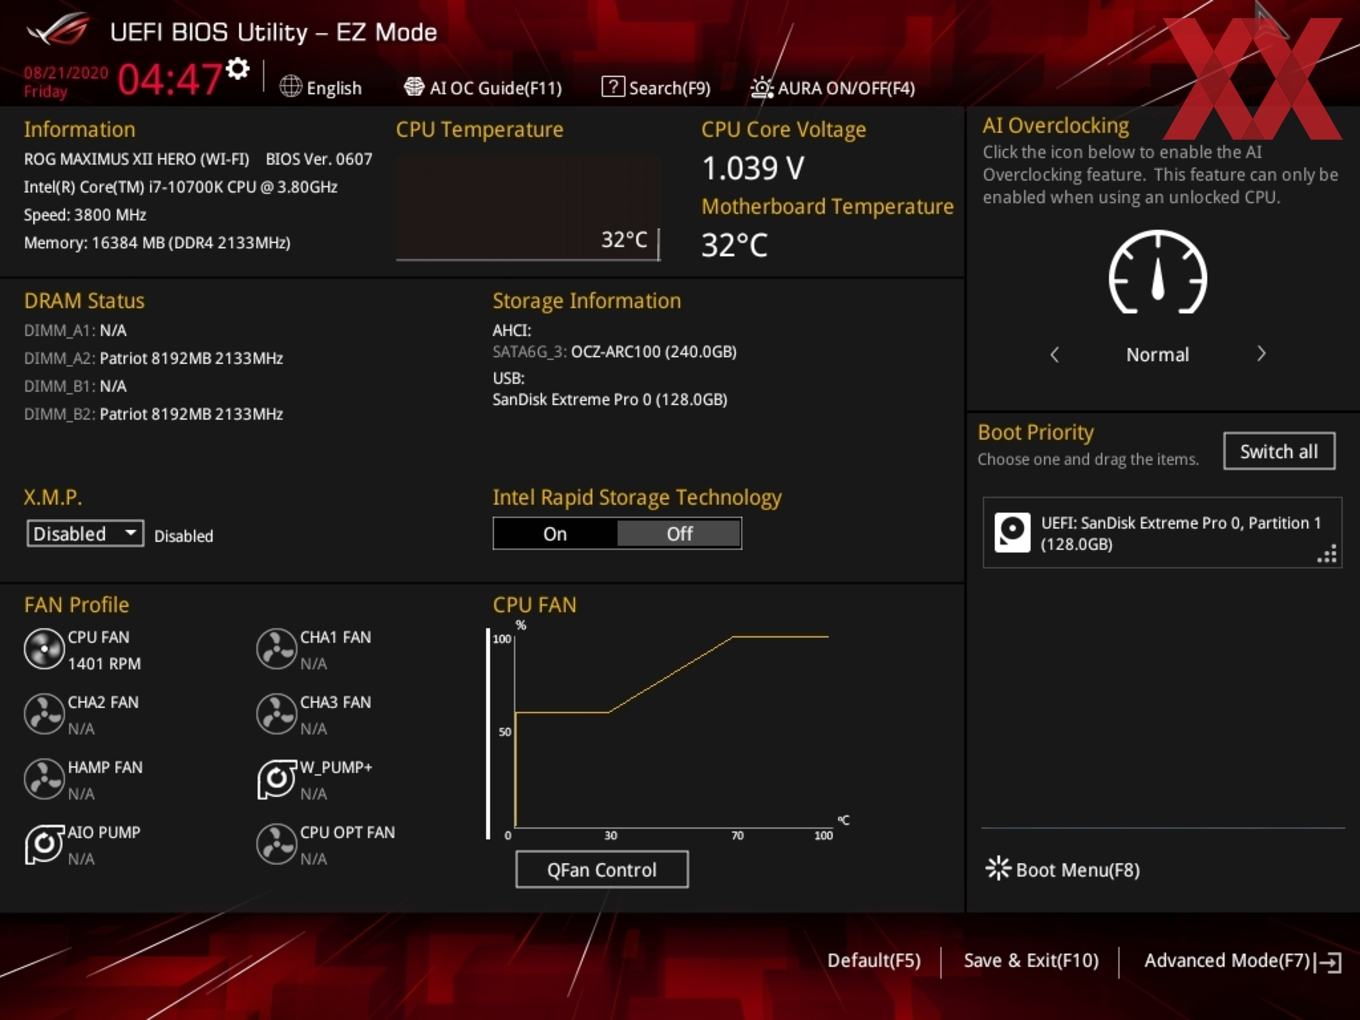Viewport: 1360px width, 1020px height.
Task: Load Default(F5) settings
Action: pos(874,961)
